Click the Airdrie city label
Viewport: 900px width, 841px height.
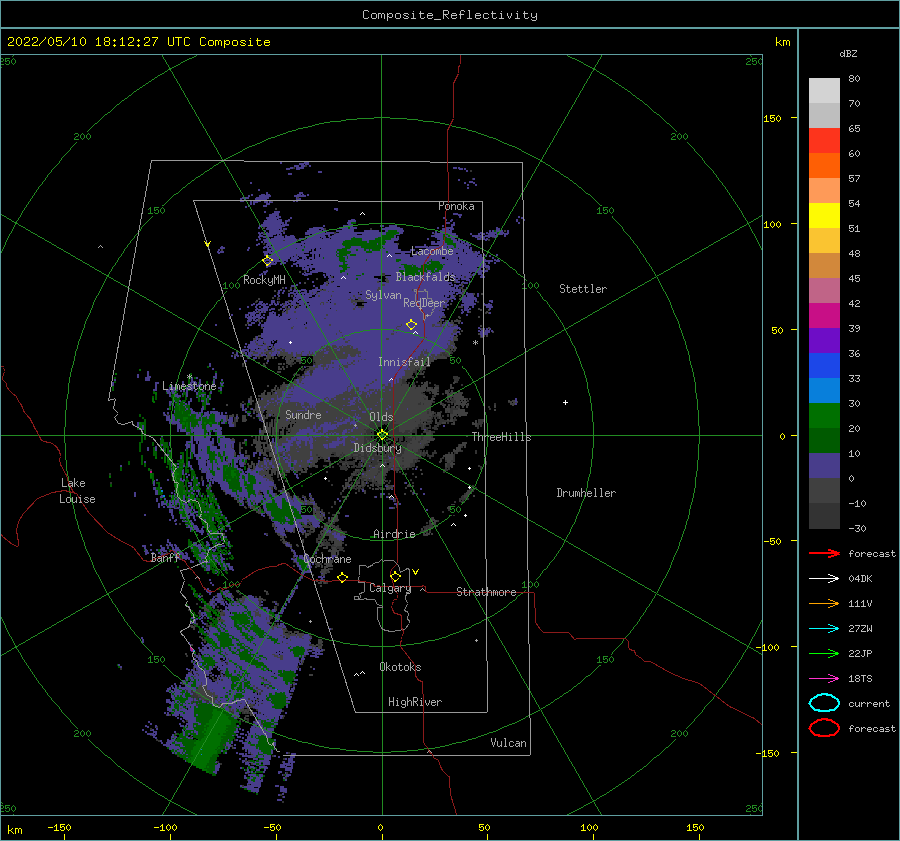pos(394,534)
